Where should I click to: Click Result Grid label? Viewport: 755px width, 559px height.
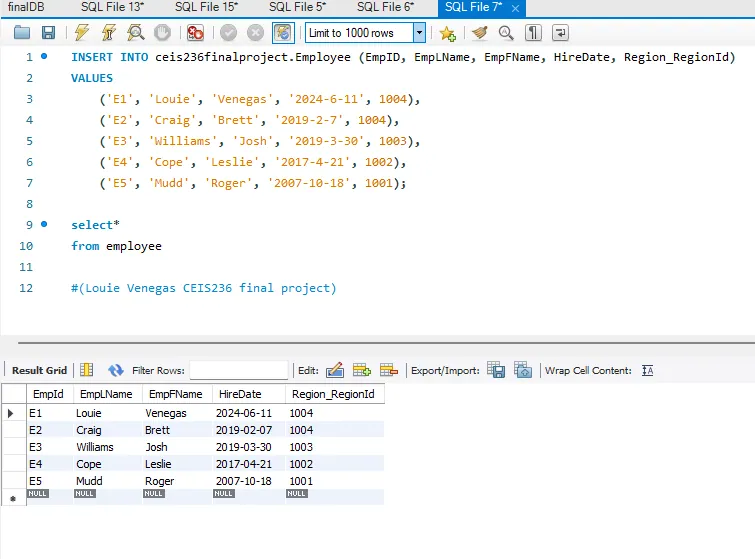(39, 370)
